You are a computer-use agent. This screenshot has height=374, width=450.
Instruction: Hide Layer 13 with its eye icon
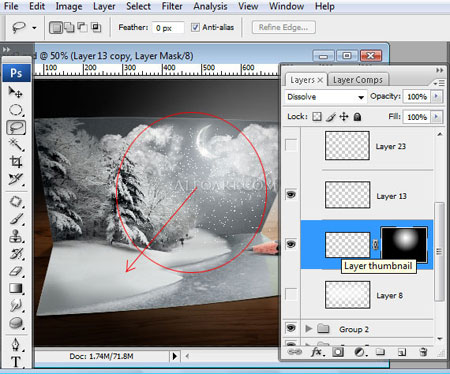(x=291, y=194)
